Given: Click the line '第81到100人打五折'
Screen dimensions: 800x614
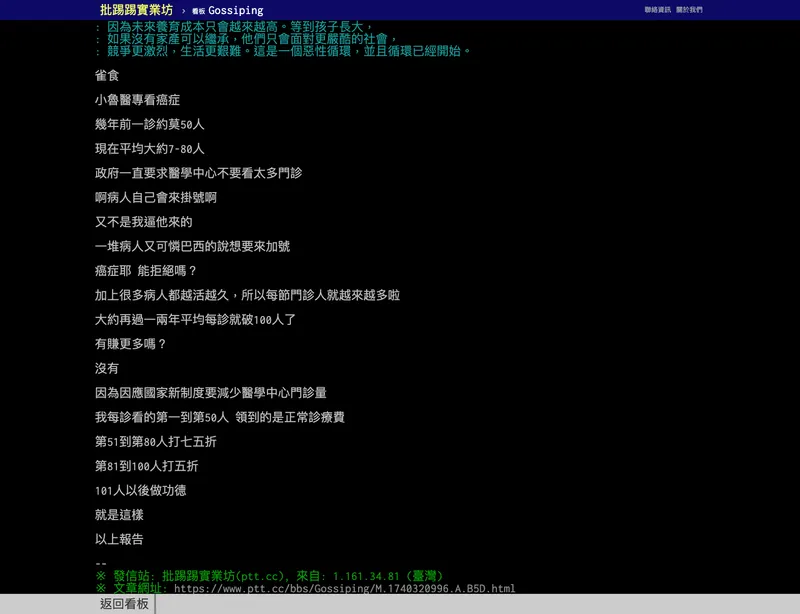Looking at the screenshot, I should click(x=146, y=466).
